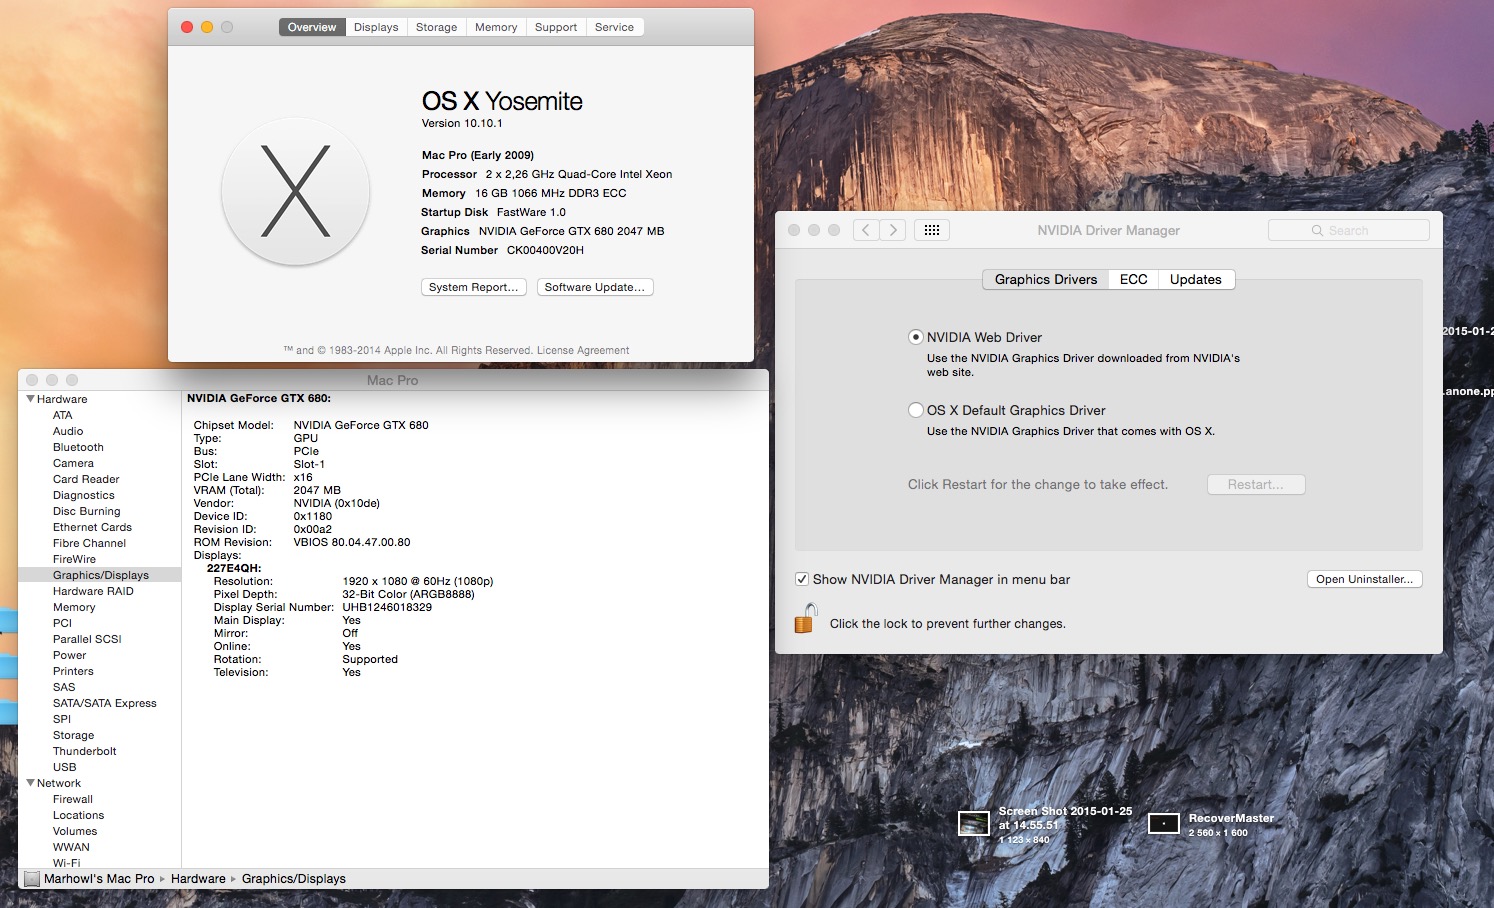The height and width of the screenshot is (908, 1494).
Task: Select Hardware RAID in the sidebar
Action: click(93, 591)
